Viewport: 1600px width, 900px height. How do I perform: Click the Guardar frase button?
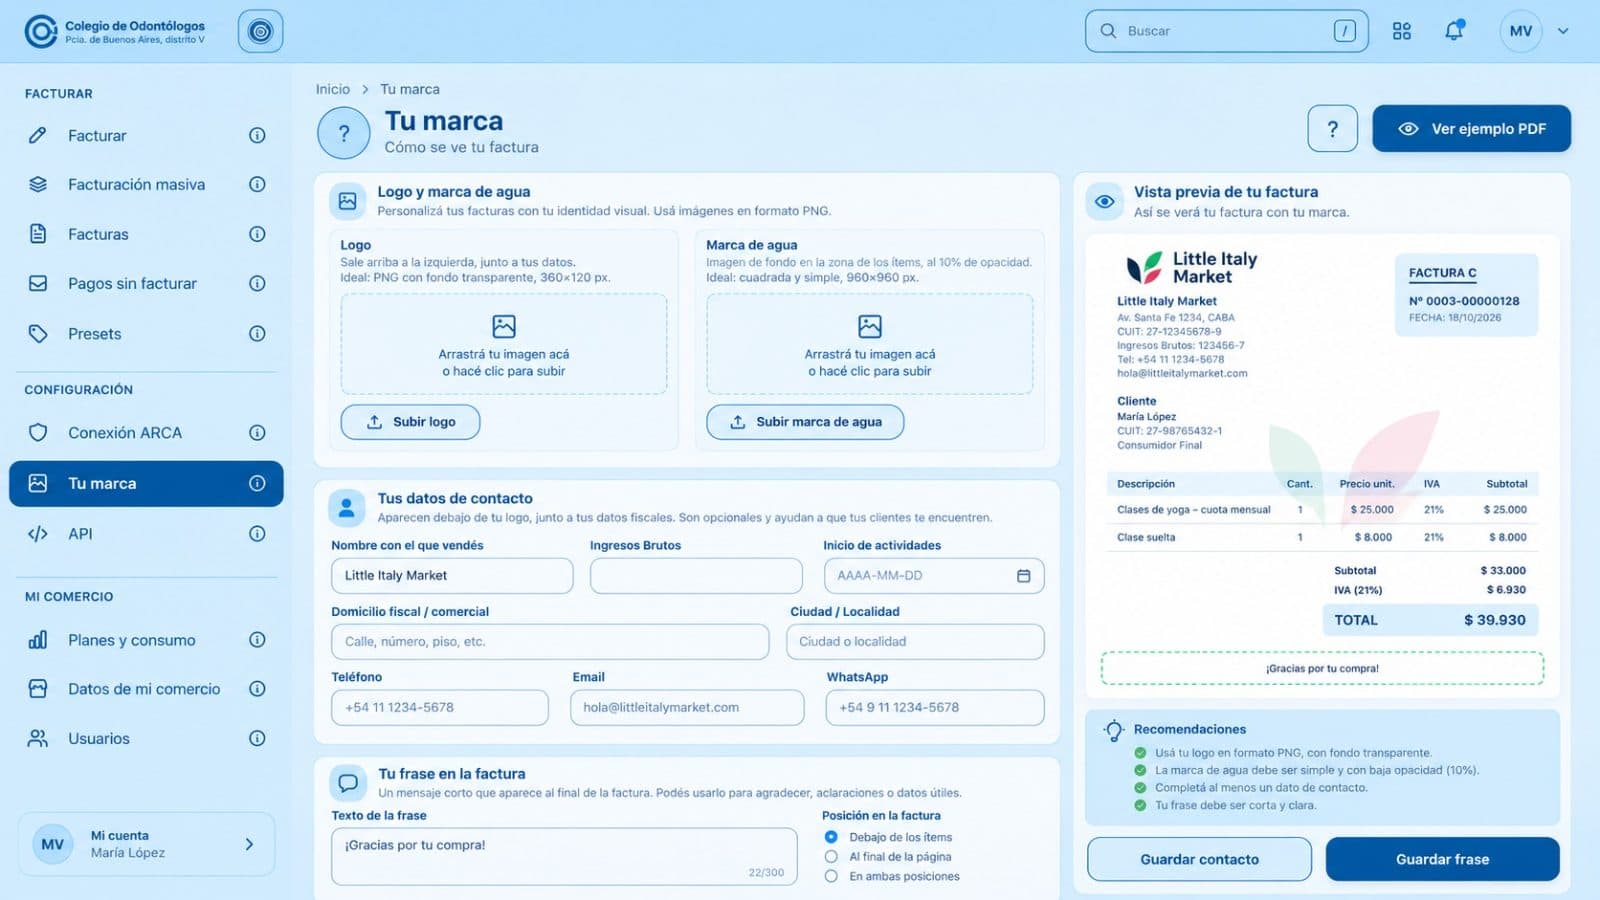click(x=1442, y=859)
